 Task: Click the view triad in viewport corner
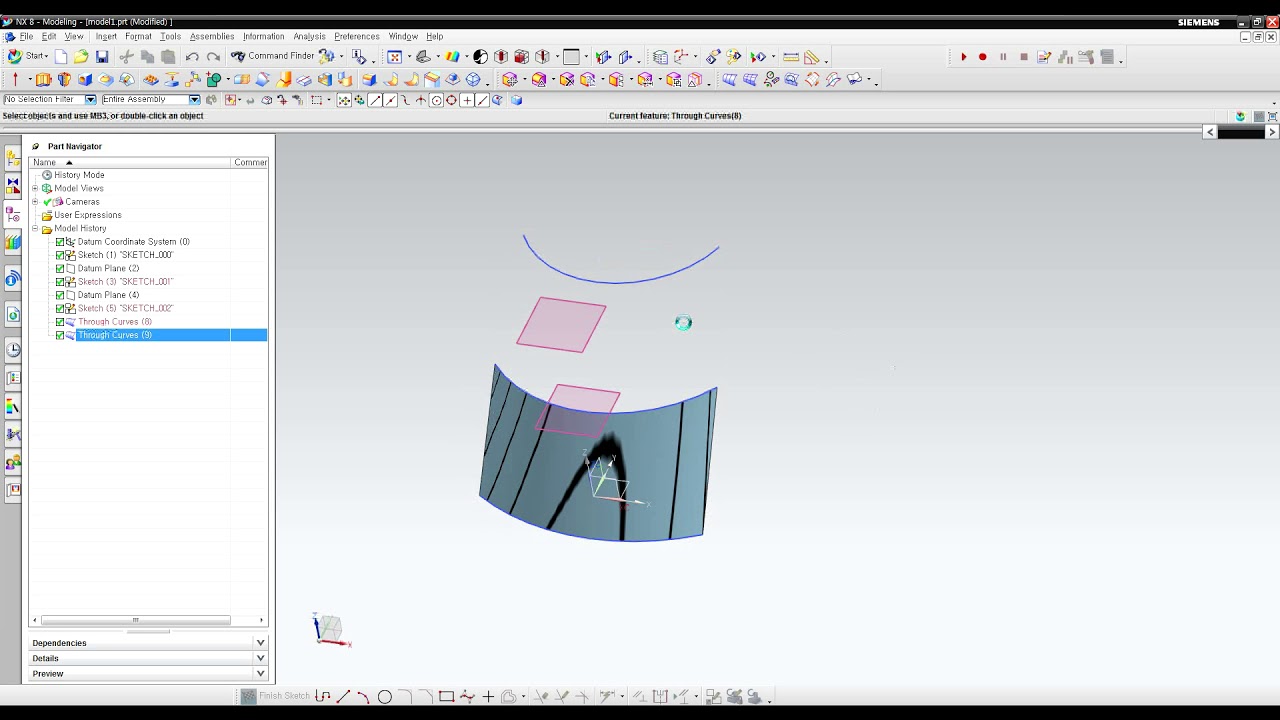(x=331, y=630)
